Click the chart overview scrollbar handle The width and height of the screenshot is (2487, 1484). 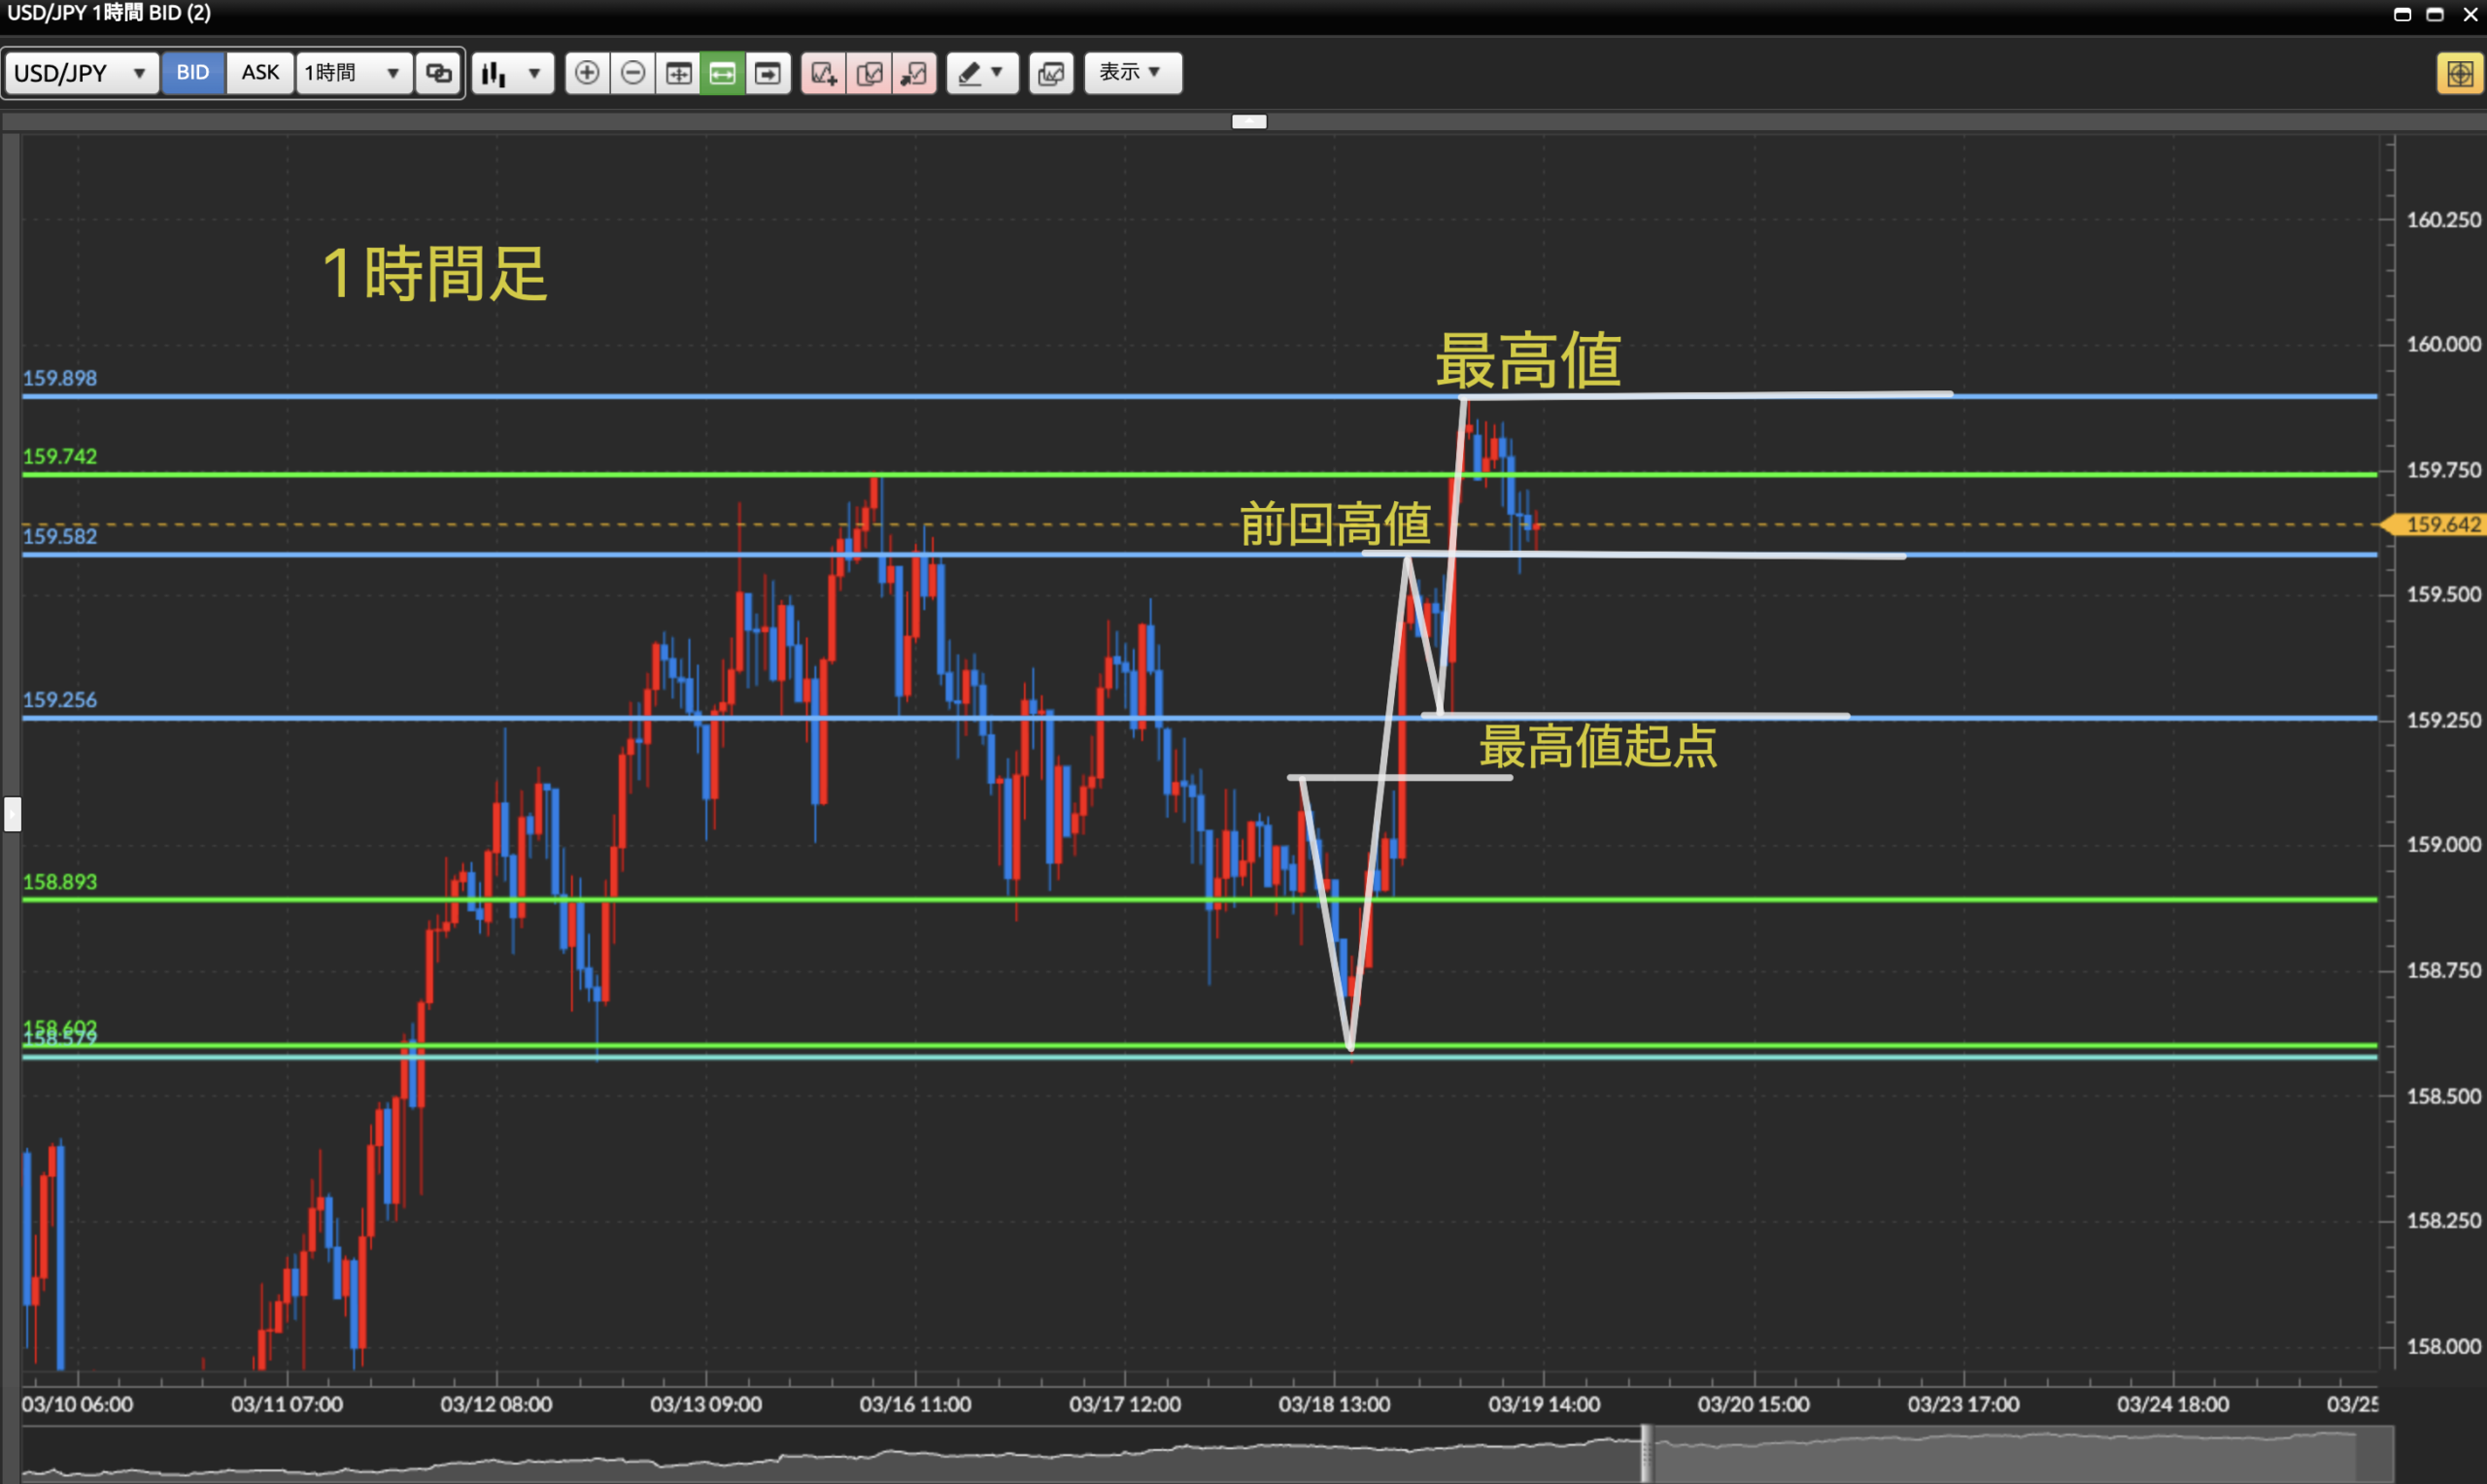click(x=1645, y=1453)
